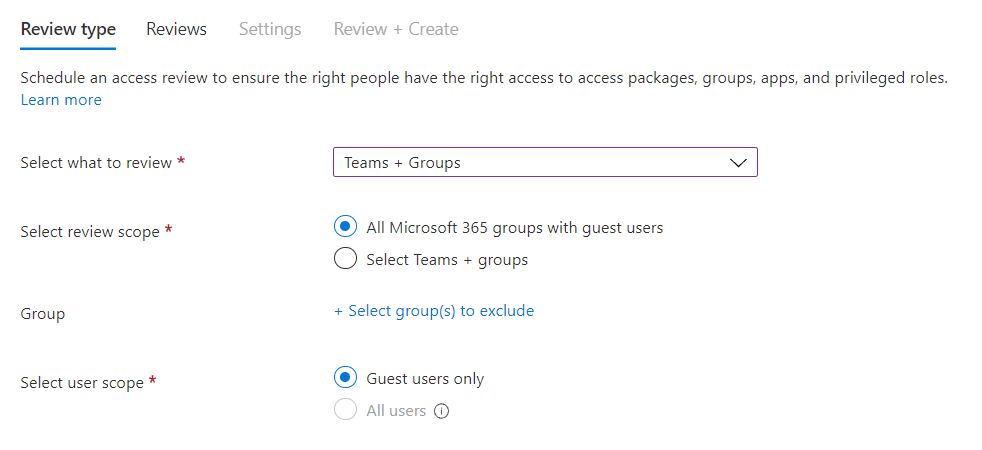Click the Schedule an access review description text
Screen dimensions: 982x450
tap(484, 78)
